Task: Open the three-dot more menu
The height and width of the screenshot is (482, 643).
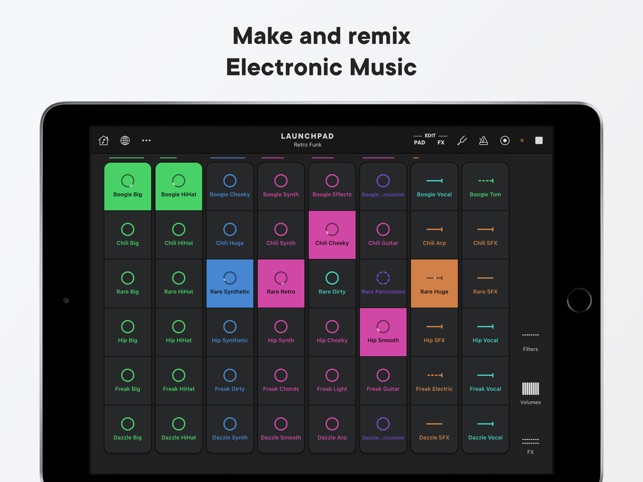Action: pos(146,141)
